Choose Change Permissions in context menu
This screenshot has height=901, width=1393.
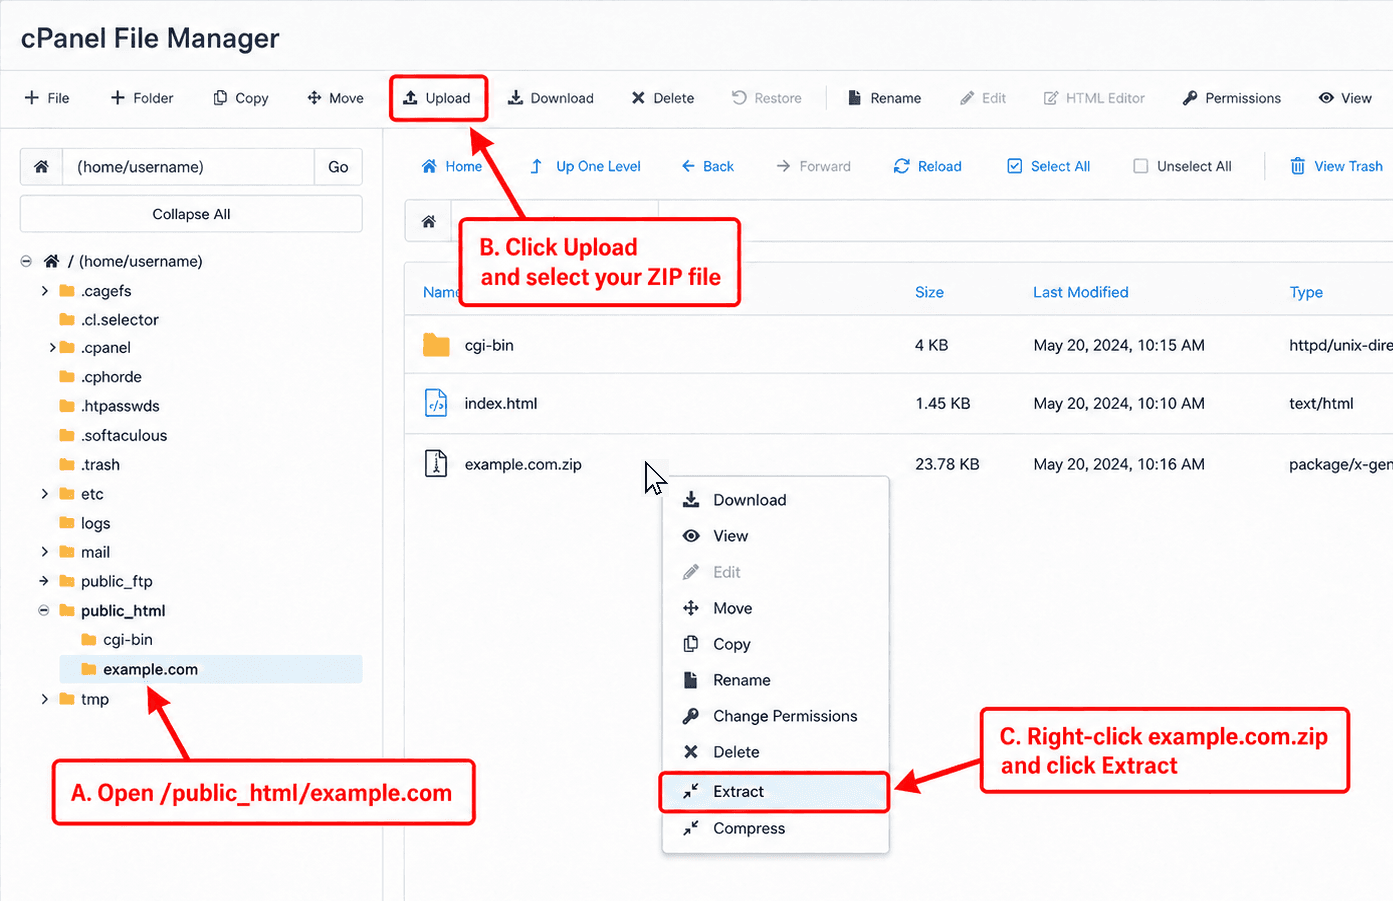[x=775, y=716]
